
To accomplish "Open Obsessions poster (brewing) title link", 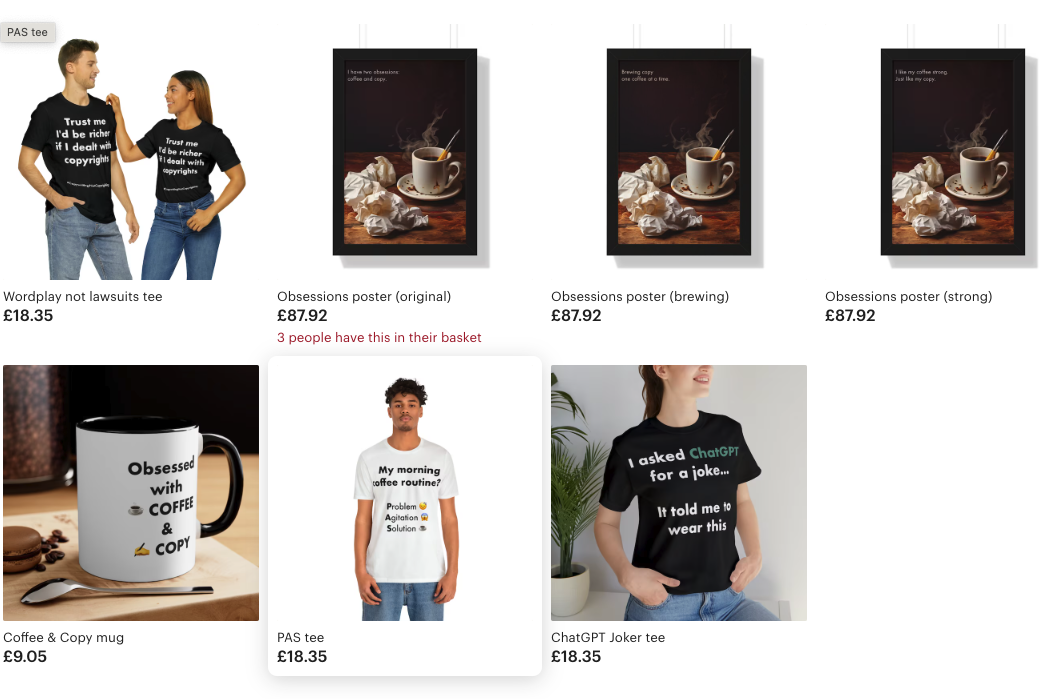I will pyautogui.click(x=640, y=297).
